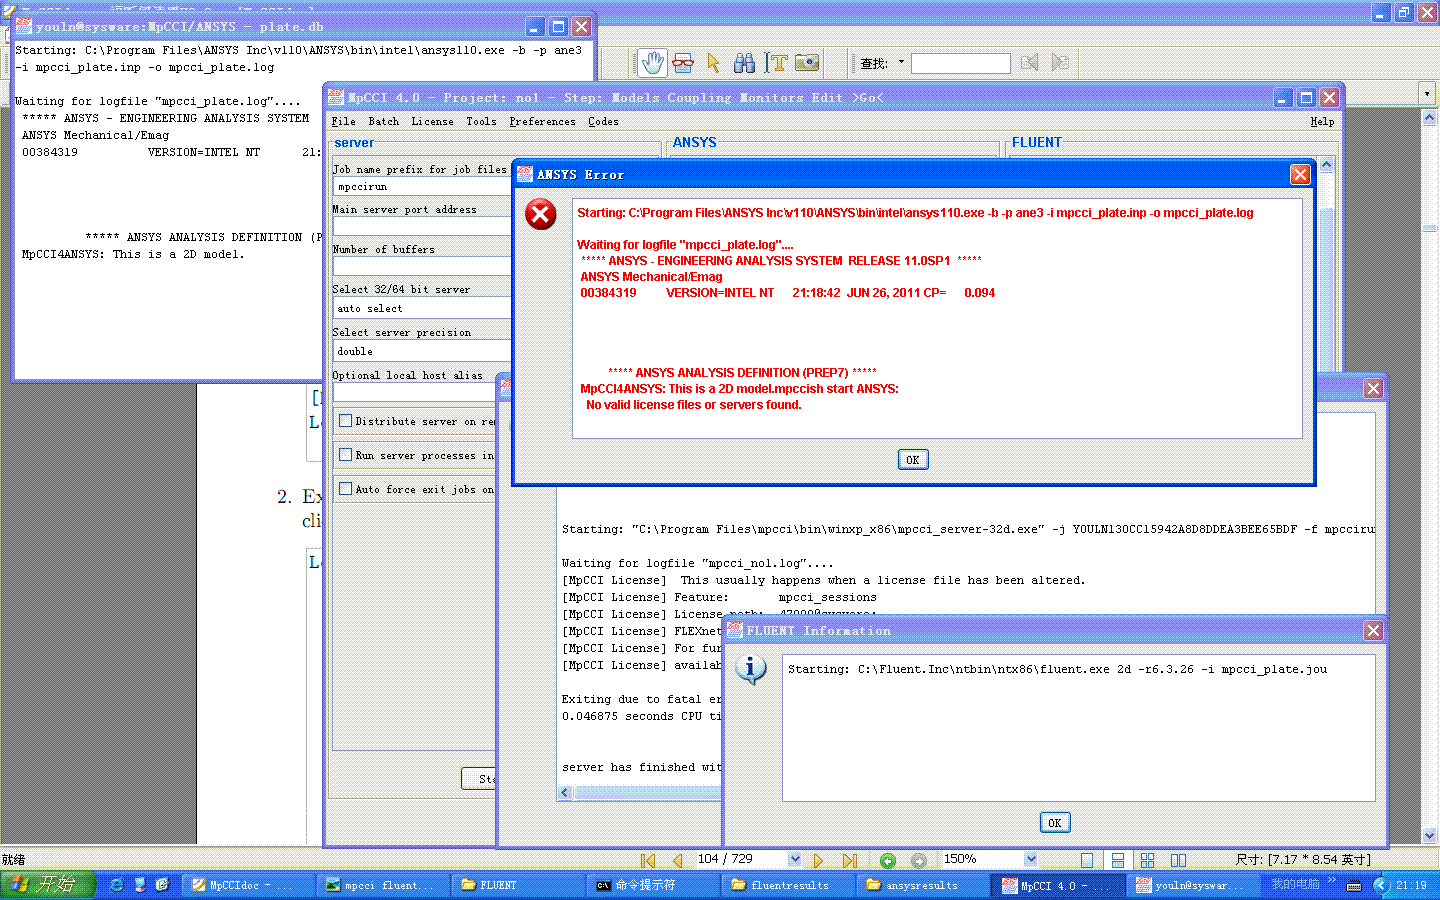Viewport: 1440px width, 900px height.
Task: Click inside the 查找 search input field
Action: point(960,62)
